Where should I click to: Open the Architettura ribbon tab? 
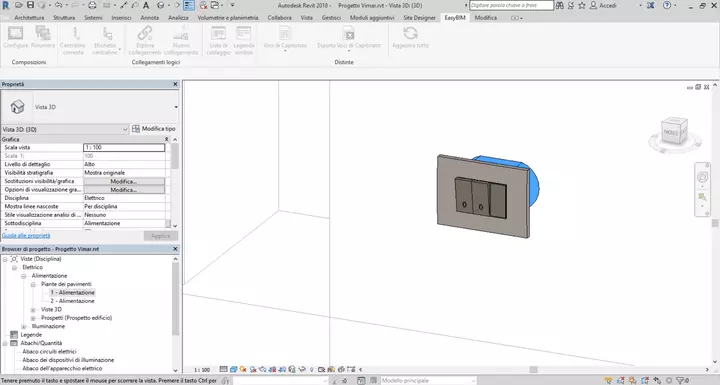point(29,17)
